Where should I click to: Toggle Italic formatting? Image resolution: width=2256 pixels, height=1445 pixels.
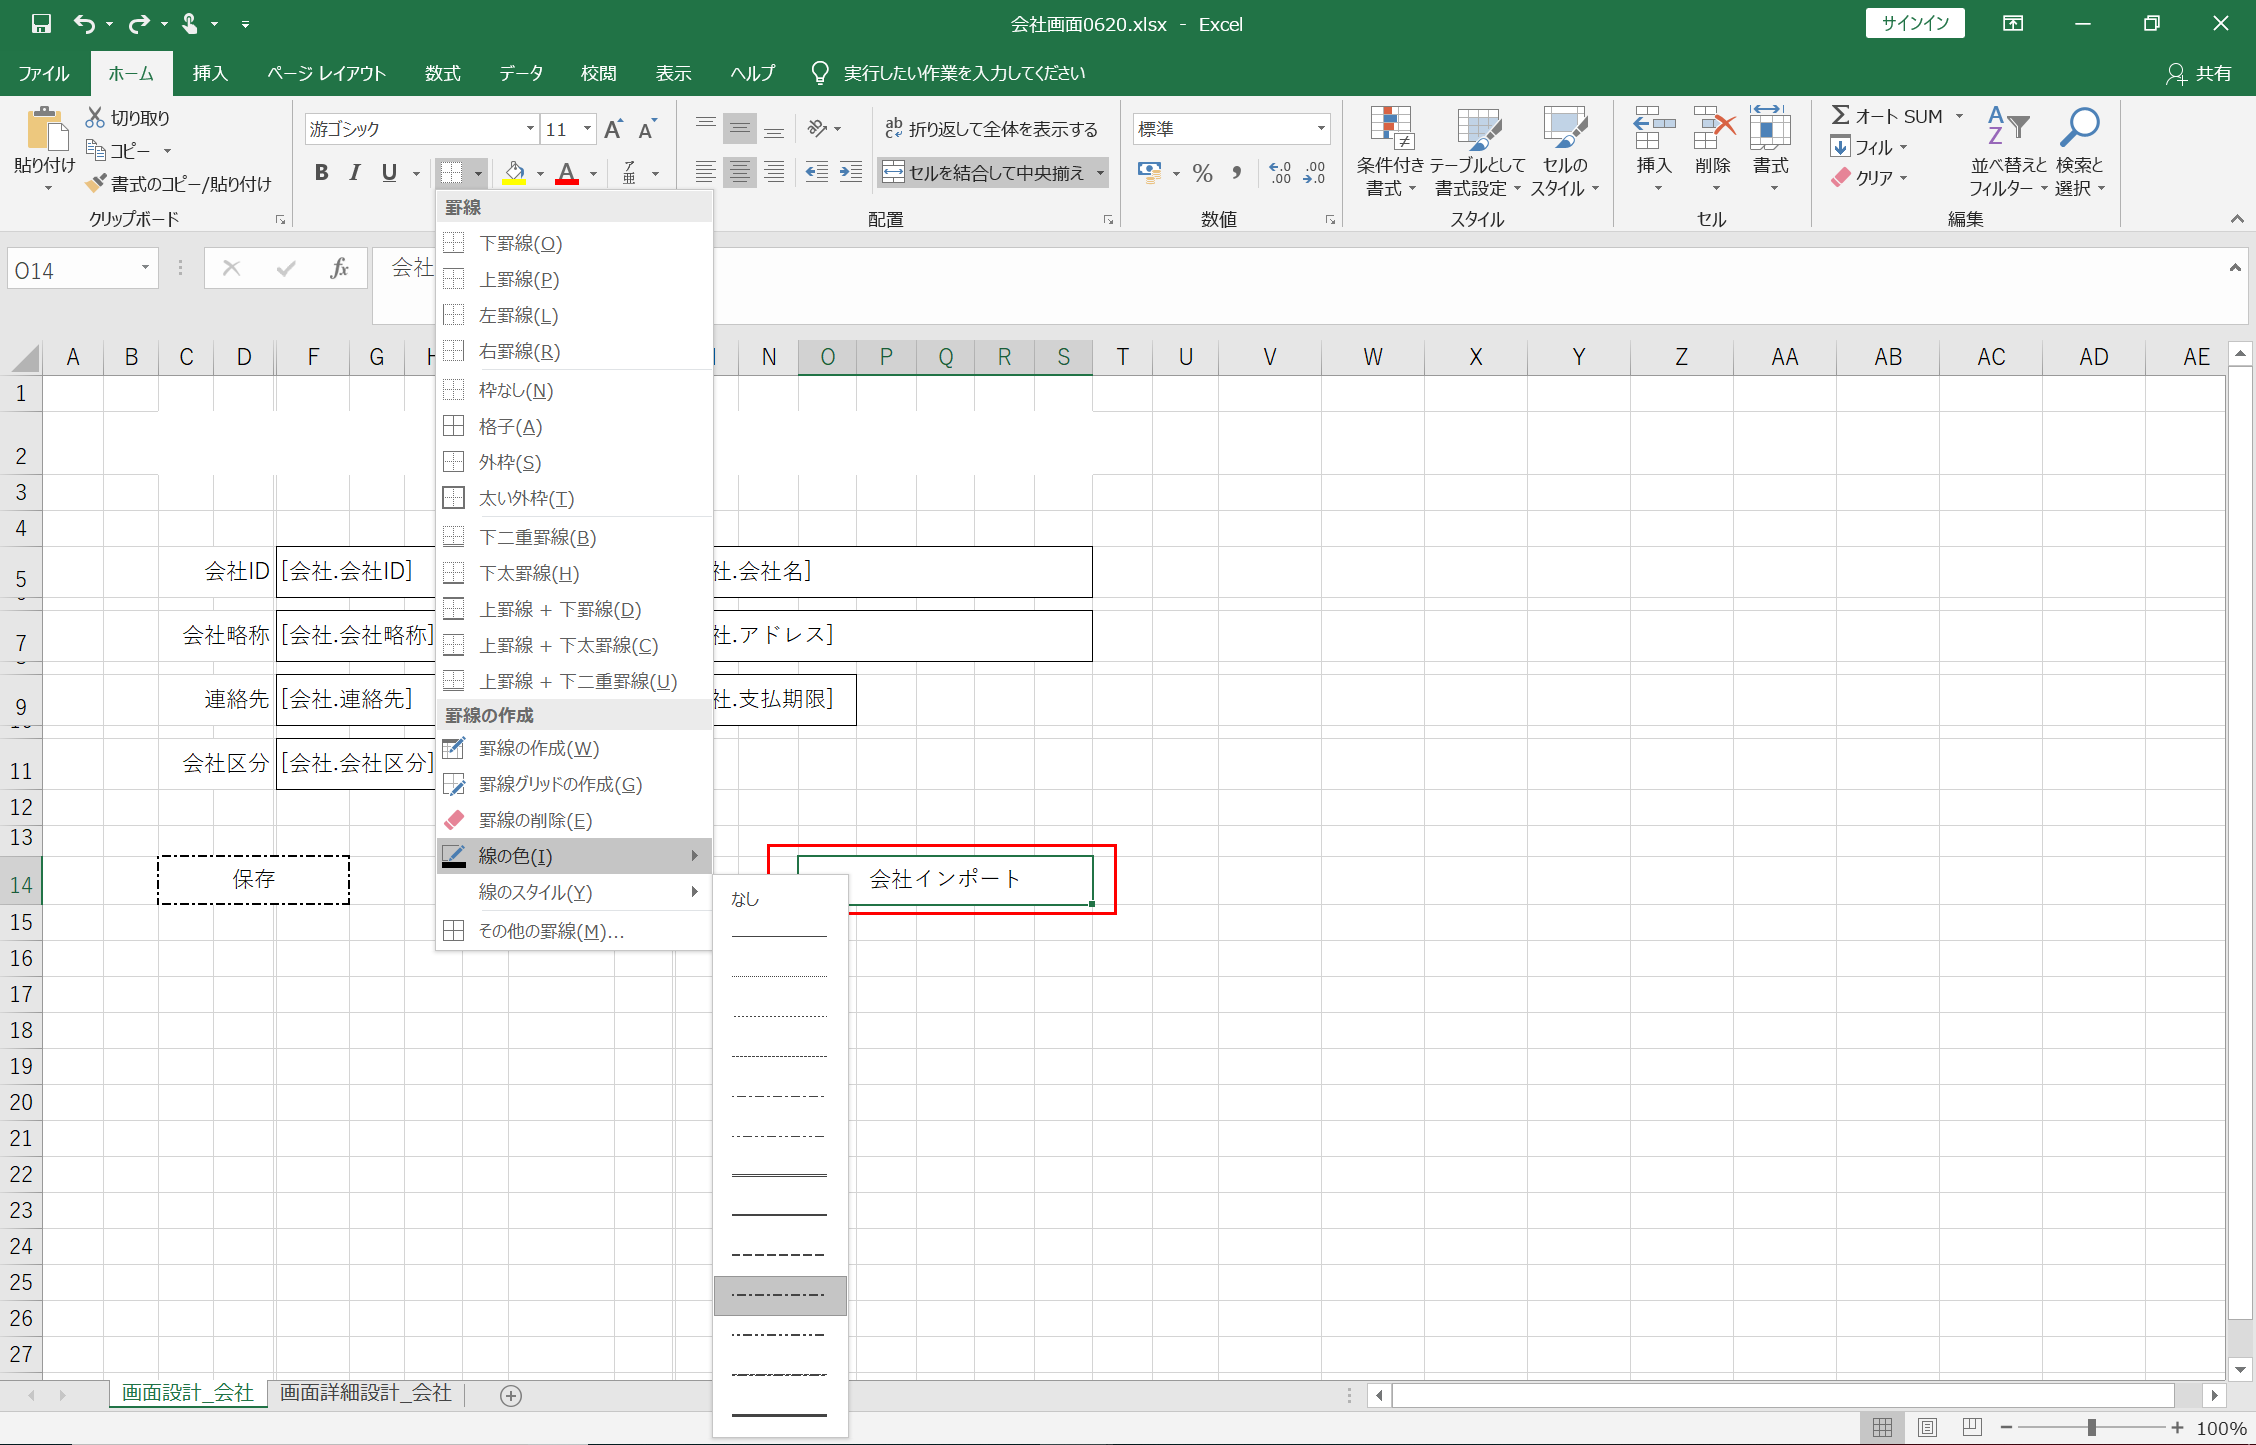(x=354, y=173)
